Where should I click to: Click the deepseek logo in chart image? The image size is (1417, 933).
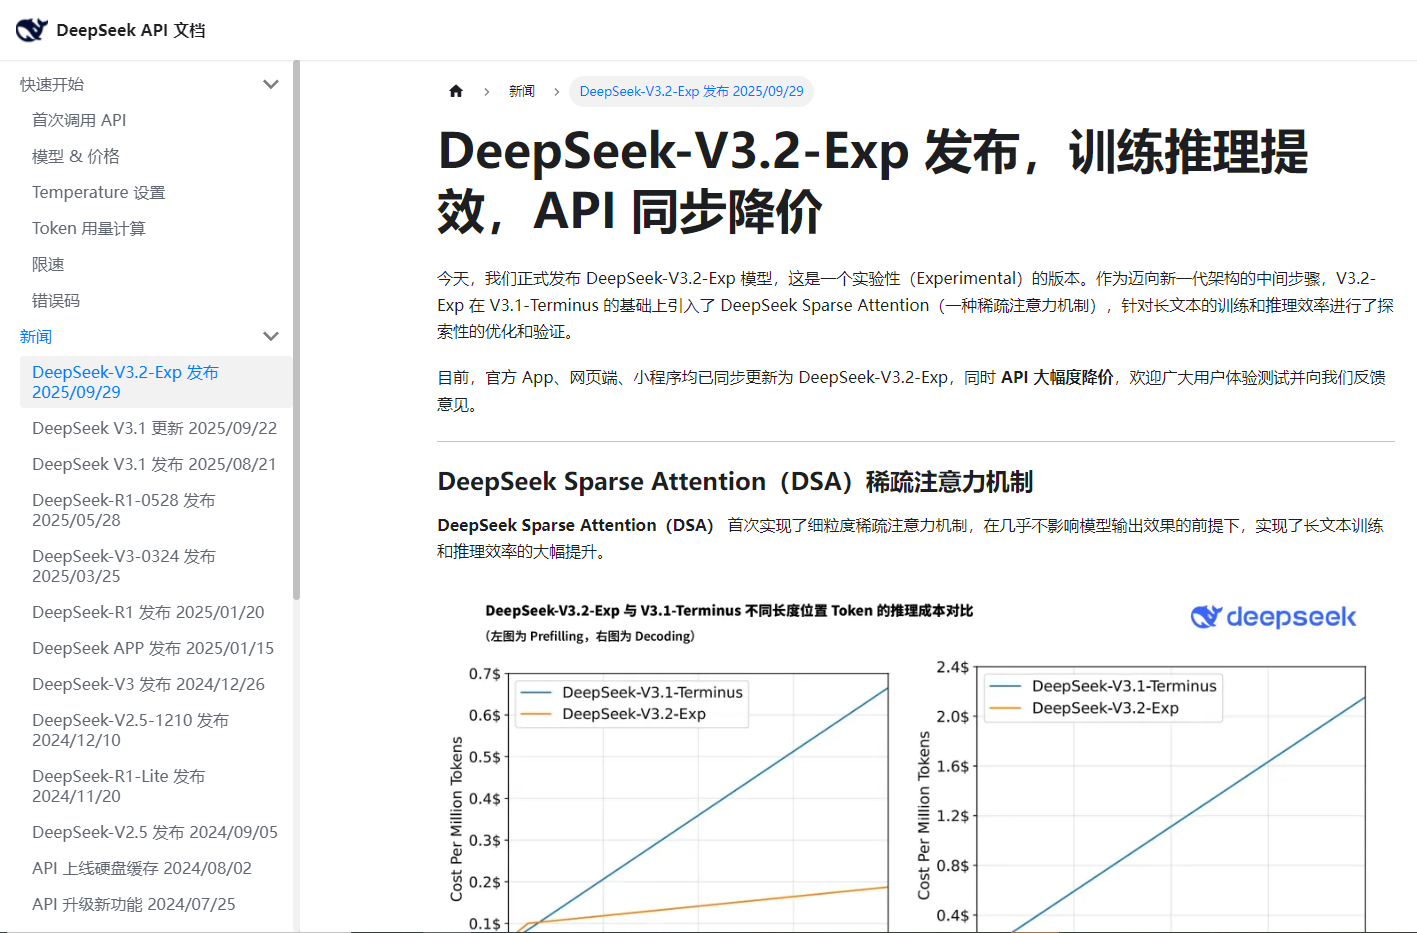1273,617
